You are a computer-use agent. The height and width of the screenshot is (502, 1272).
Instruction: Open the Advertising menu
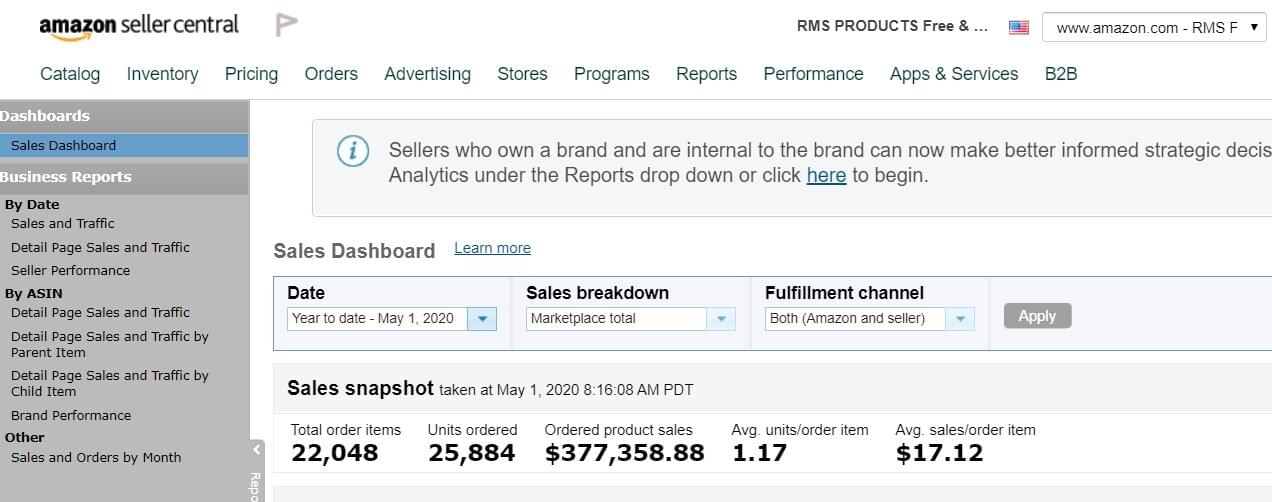pyautogui.click(x=427, y=74)
